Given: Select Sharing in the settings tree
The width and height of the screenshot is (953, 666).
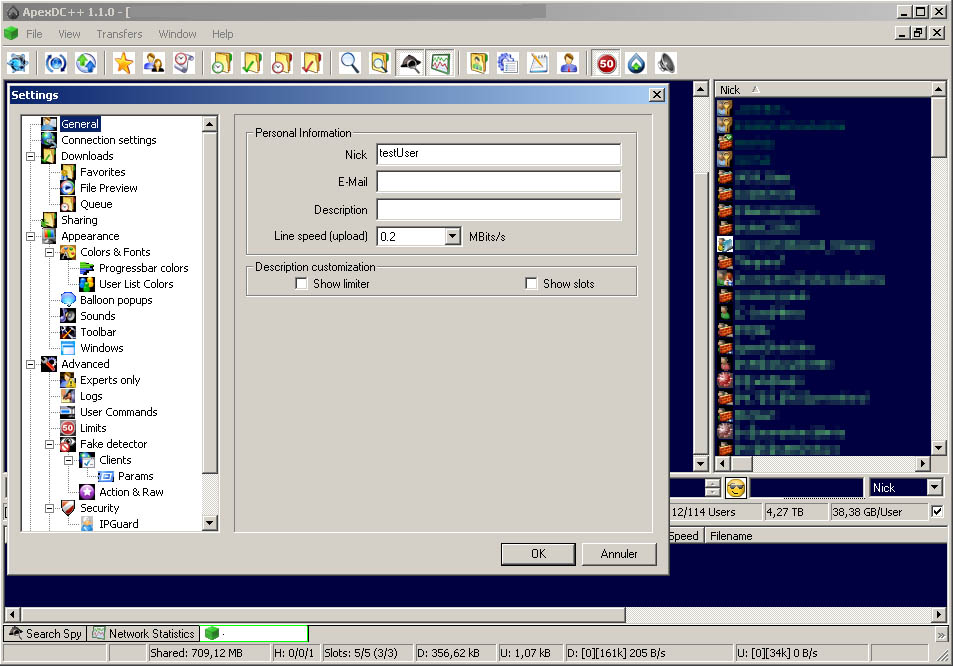Looking at the screenshot, I should [x=79, y=220].
